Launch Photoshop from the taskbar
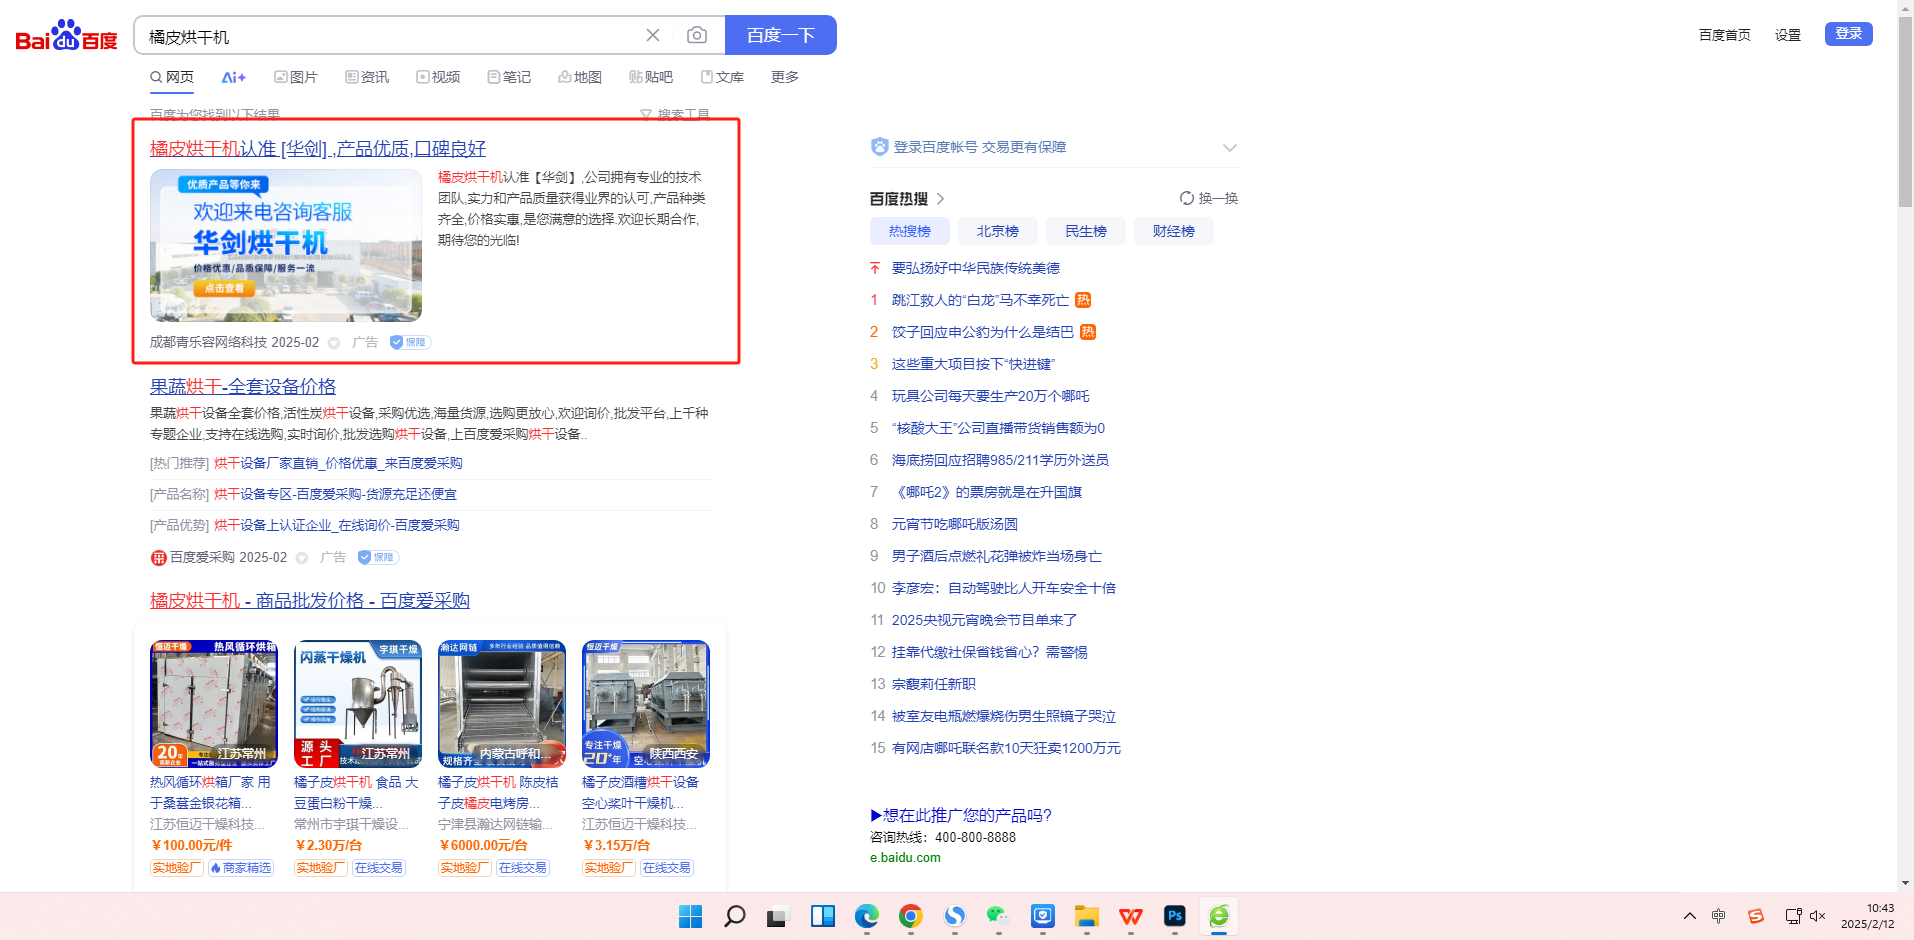The width and height of the screenshot is (1914, 940). coord(1174,916)
